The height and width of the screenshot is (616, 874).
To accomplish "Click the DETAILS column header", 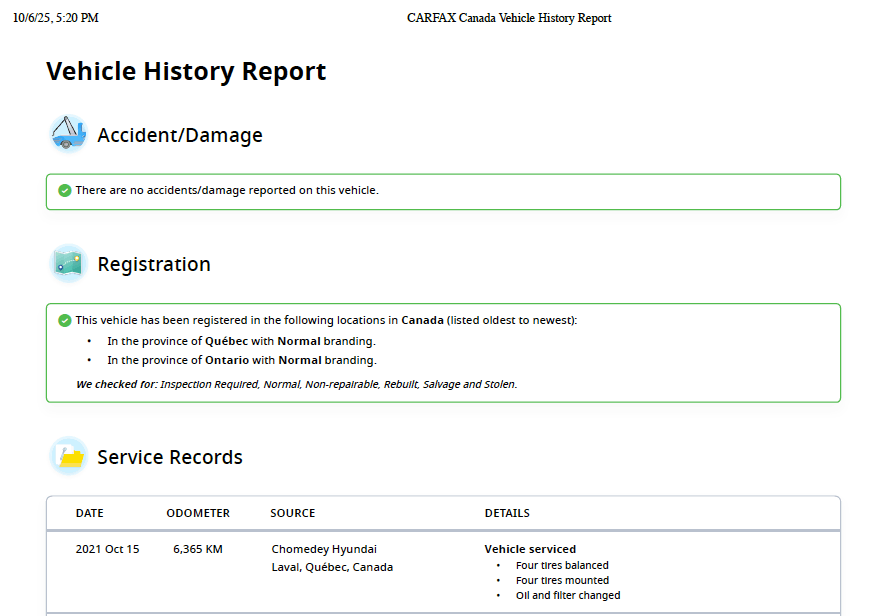I will [507, 513].
